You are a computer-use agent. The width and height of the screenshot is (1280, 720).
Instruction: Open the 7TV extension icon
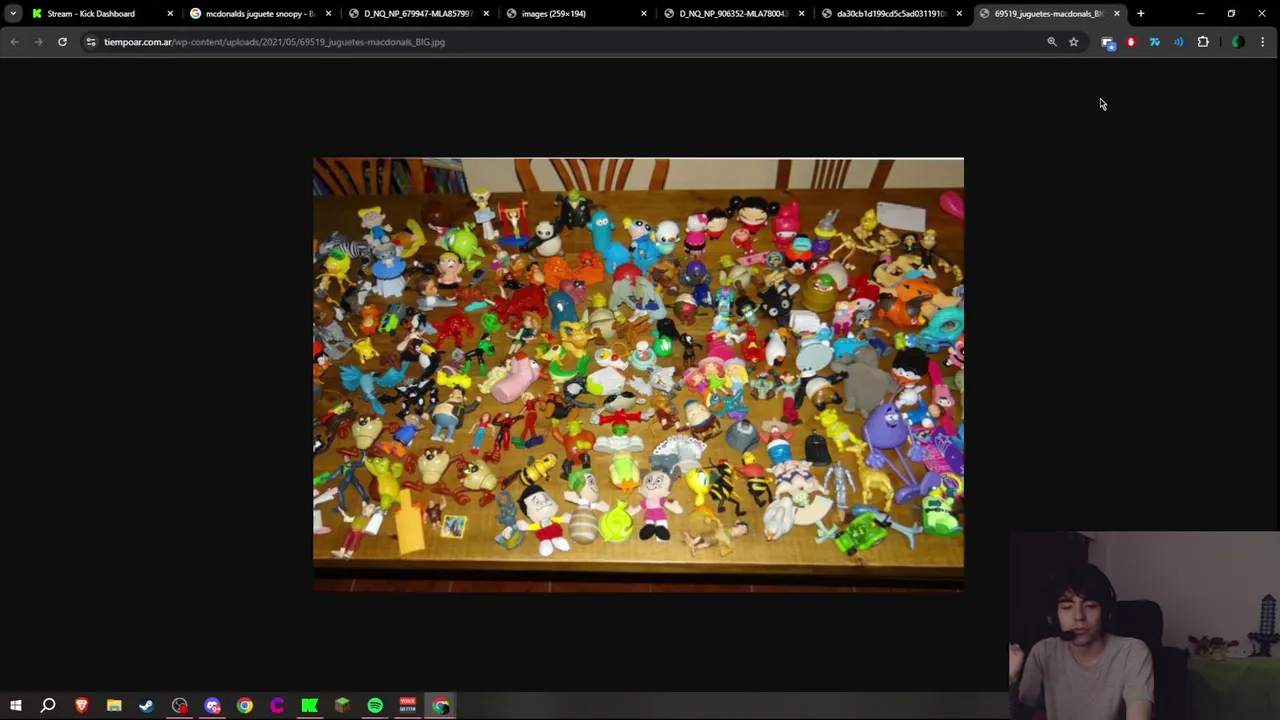tap(1155, 42)
